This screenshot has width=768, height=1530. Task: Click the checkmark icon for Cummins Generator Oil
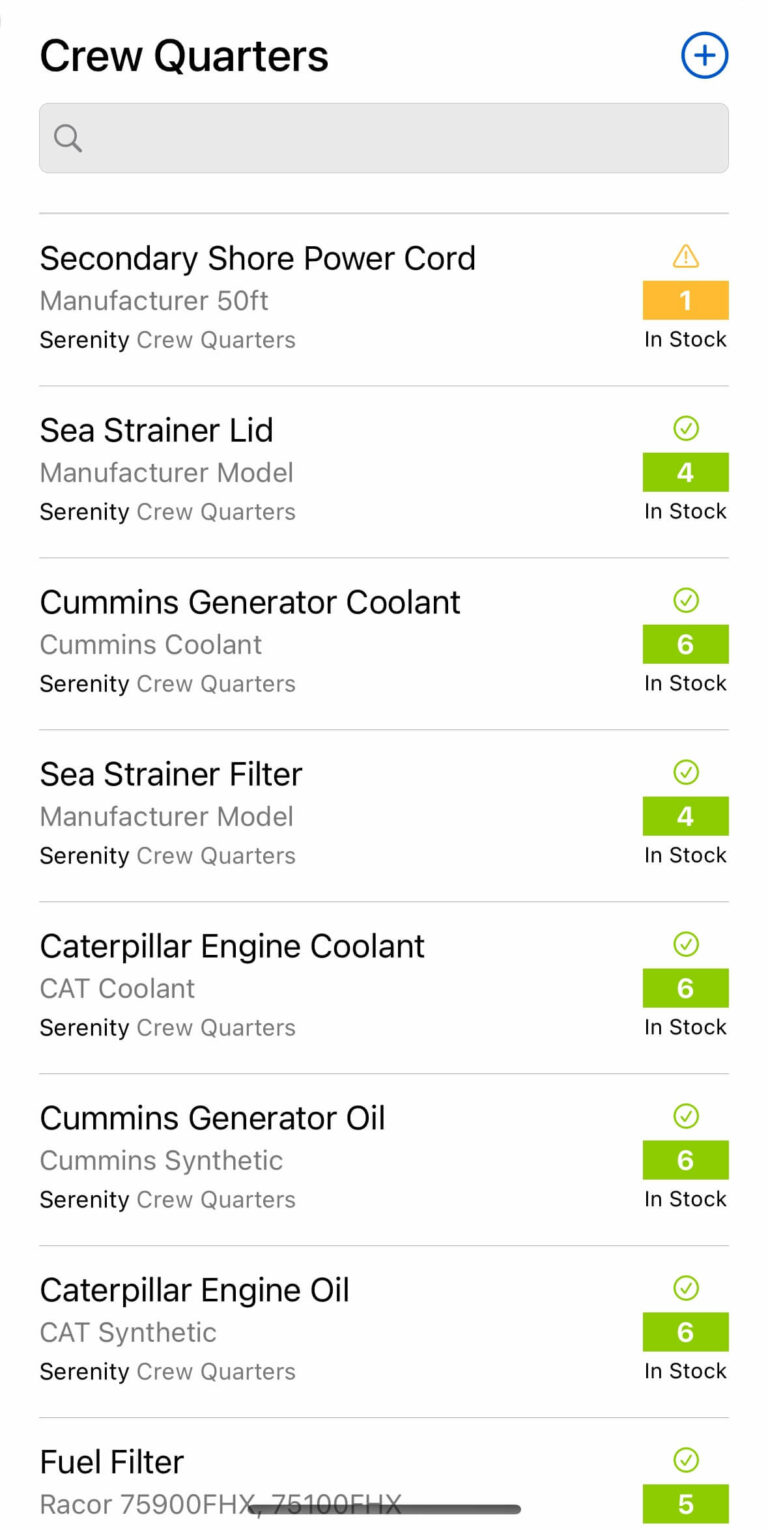[685, 1117]
